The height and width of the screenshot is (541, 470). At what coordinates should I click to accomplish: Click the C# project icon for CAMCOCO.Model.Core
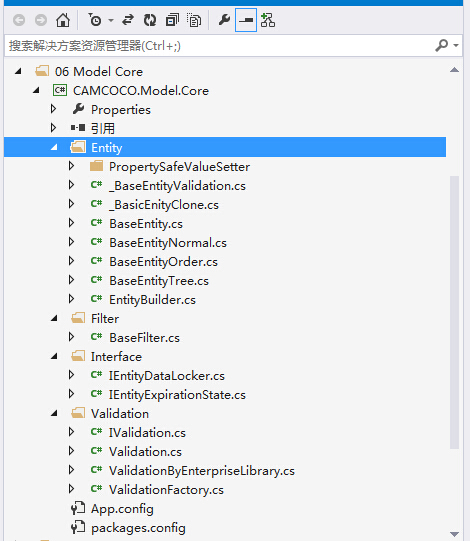coord(60,90)
